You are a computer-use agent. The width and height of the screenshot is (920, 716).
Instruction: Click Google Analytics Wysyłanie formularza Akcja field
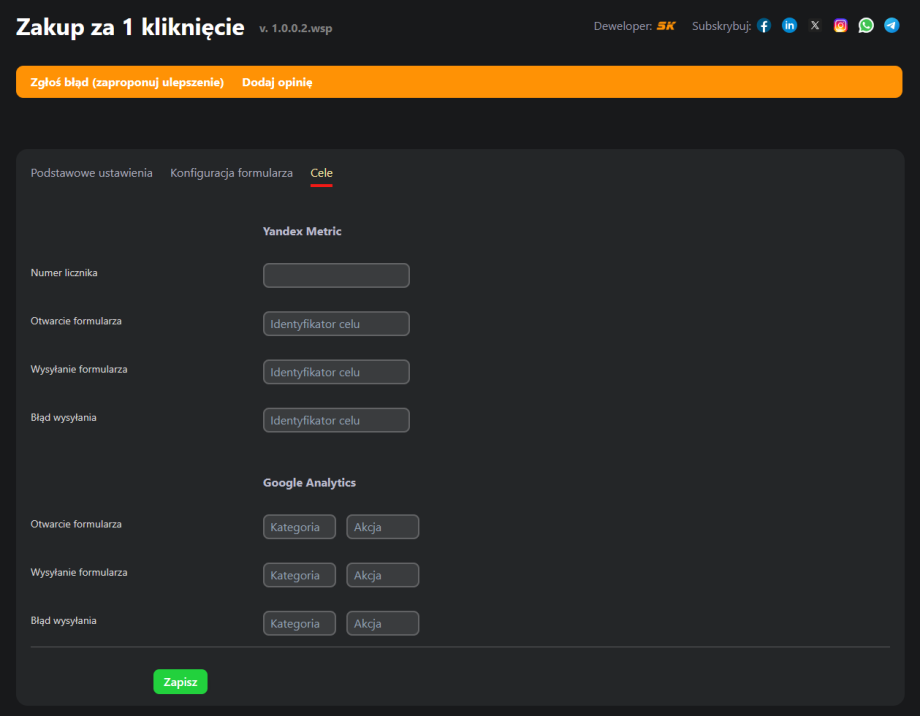pos(382,575)
